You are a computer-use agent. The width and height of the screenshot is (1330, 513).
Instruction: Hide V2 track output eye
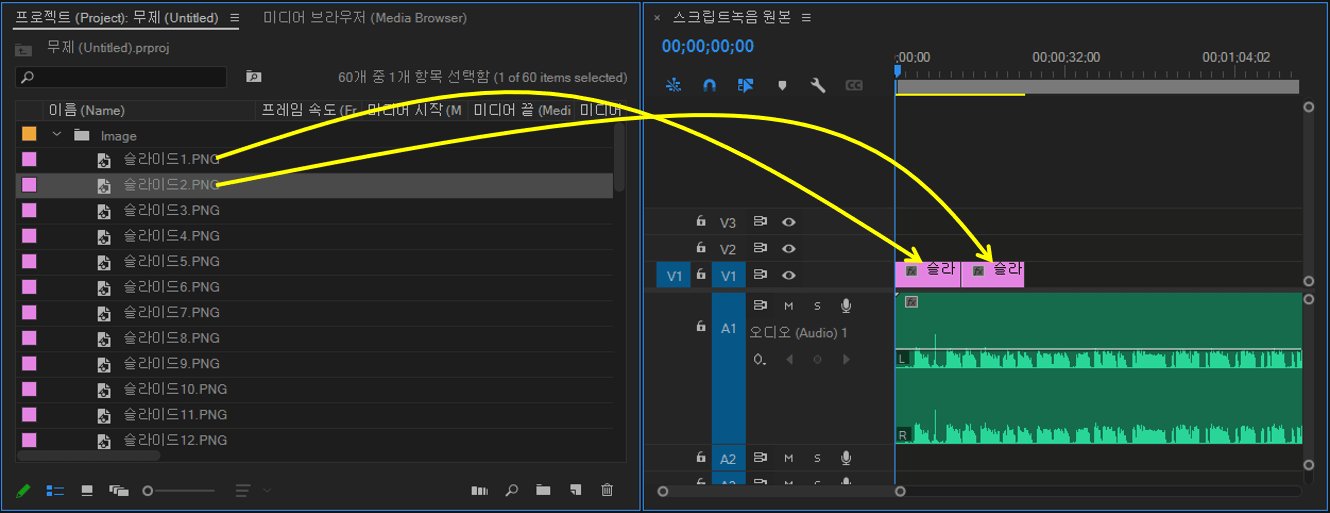click(789, 248)
